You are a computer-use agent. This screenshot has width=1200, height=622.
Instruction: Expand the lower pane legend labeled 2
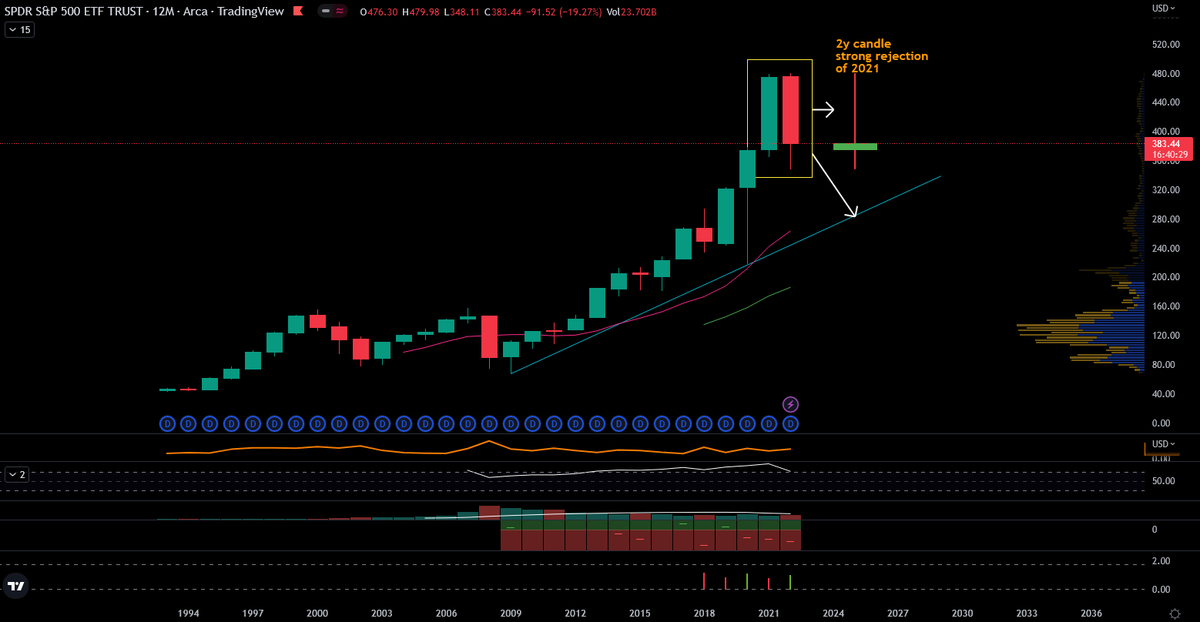click(17, 474)
